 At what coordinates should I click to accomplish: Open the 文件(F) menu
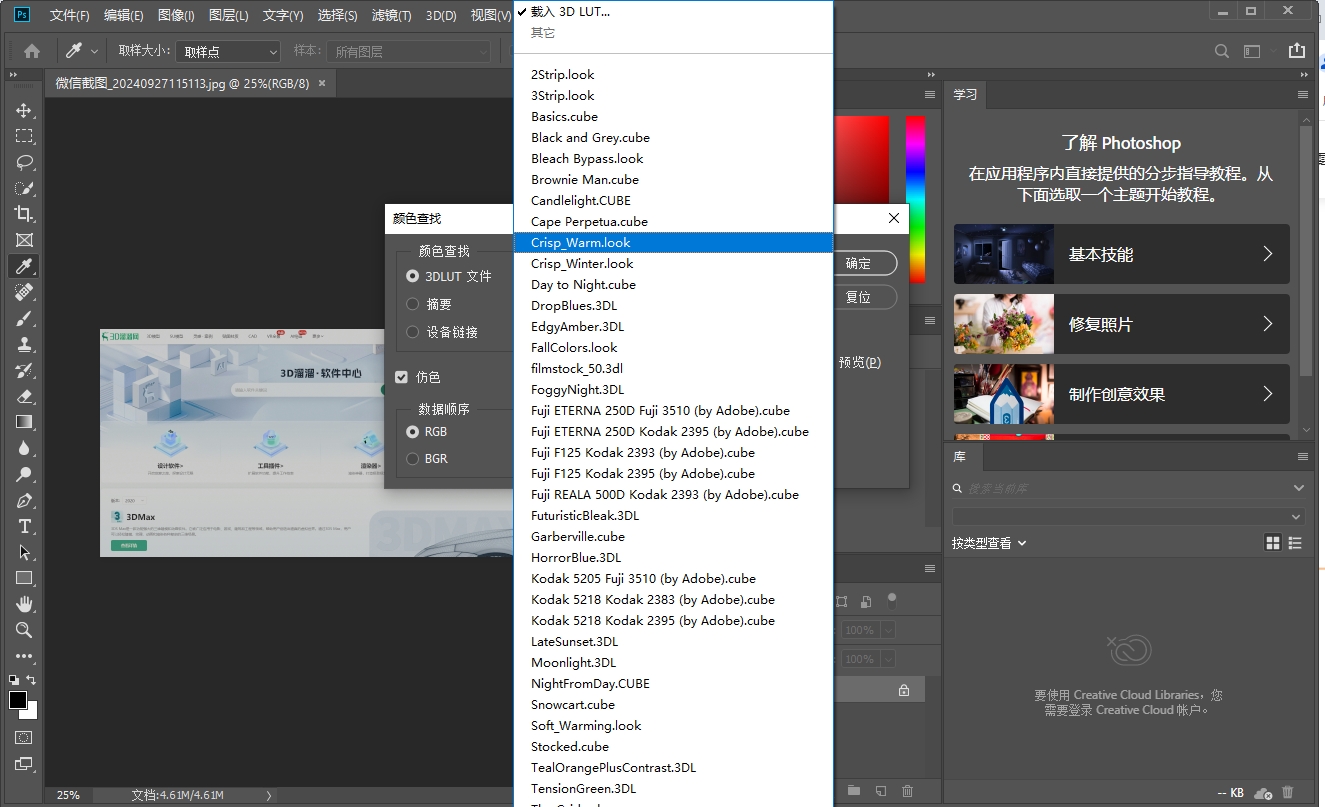click(x=69, y=15)
